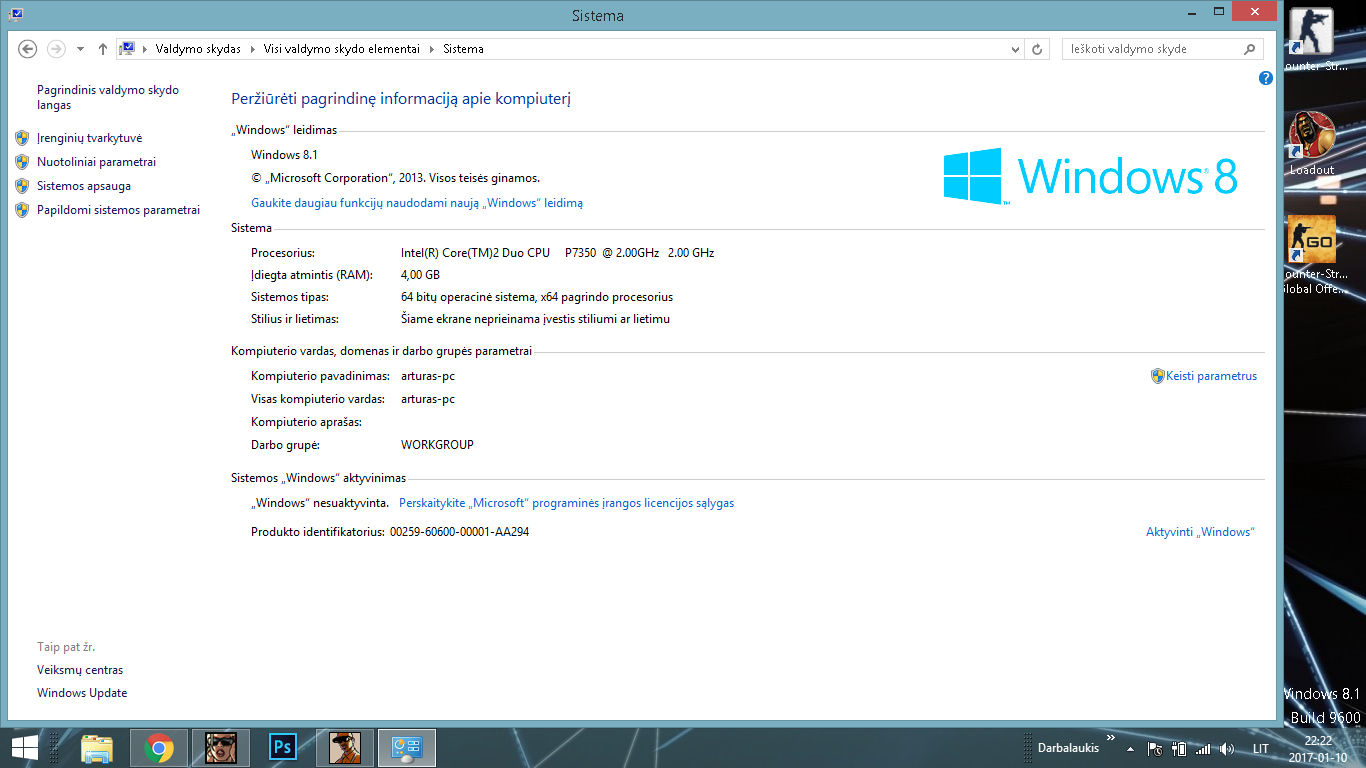The width and height of the screenshot is (1366, 768).
Task: Open the Windows Start button
Action: [24, 747]
